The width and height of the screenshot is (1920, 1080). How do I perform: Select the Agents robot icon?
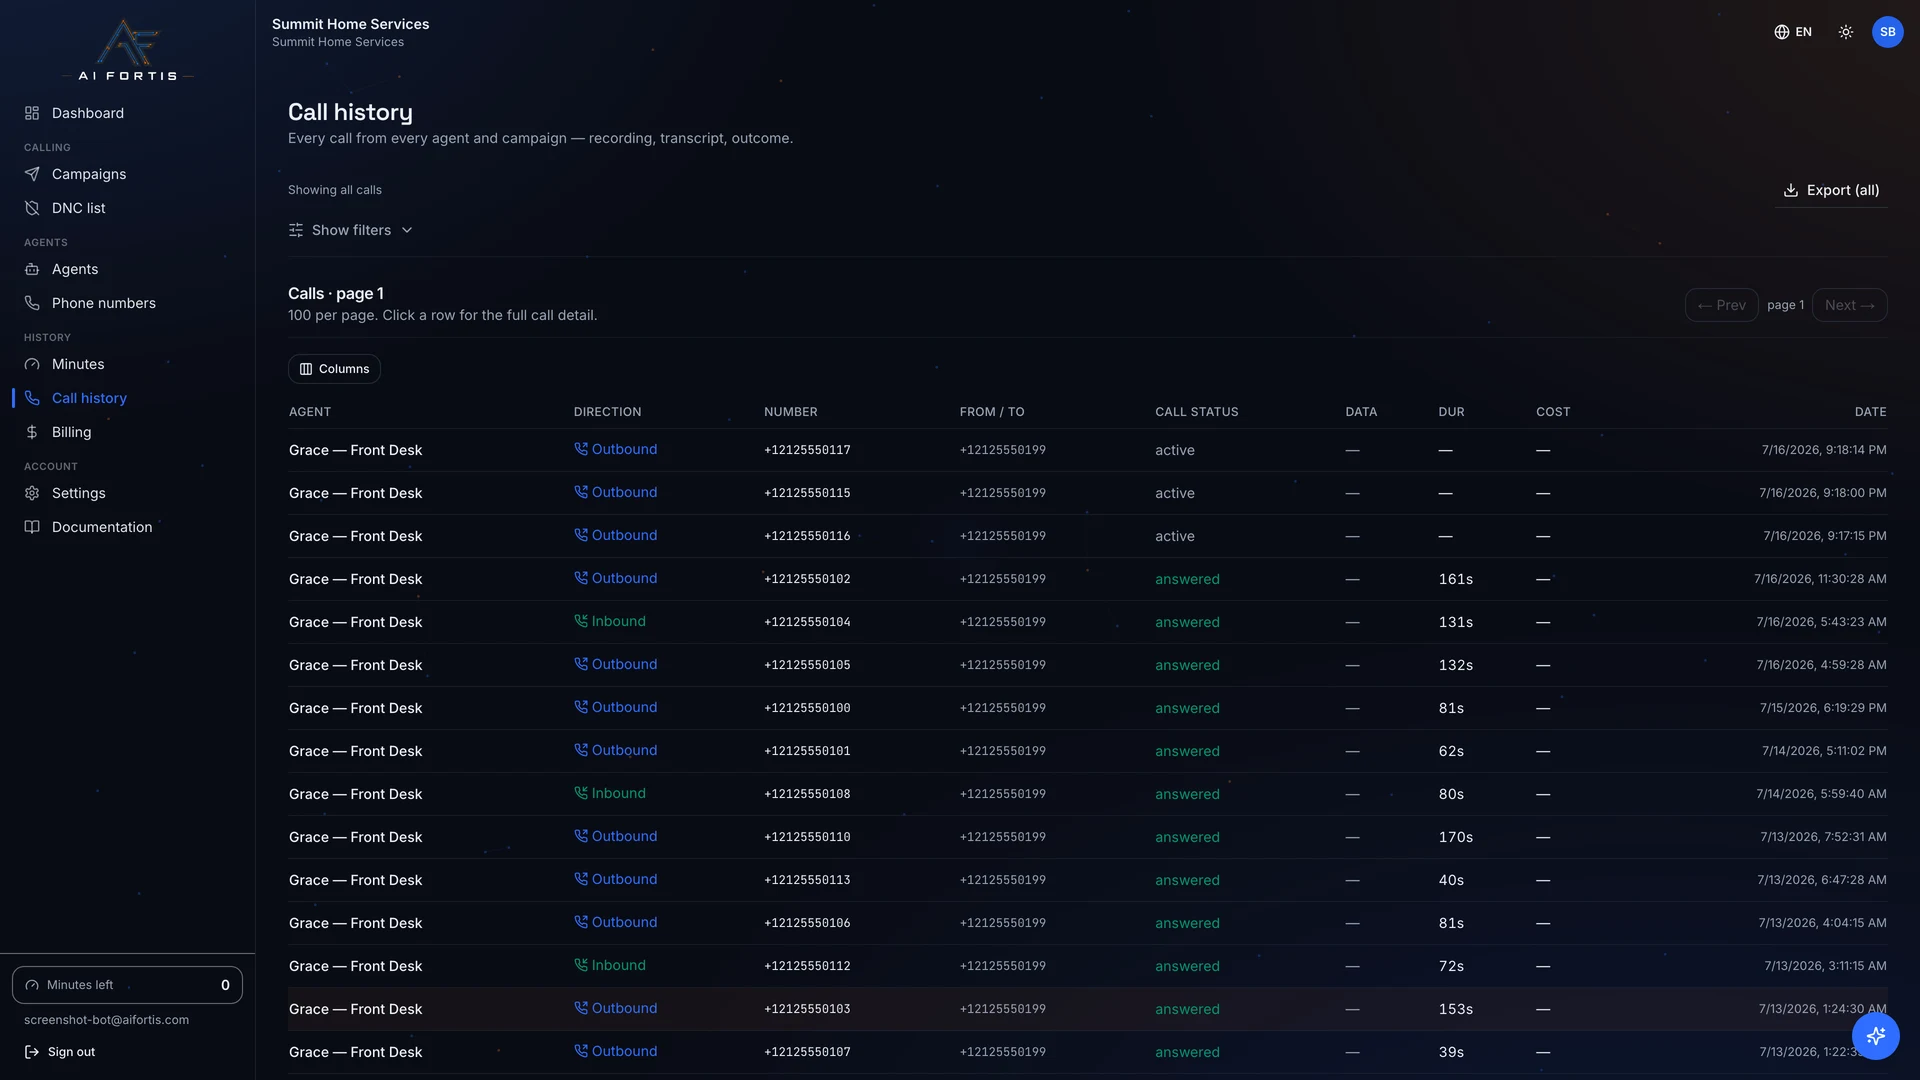[32, 269]
